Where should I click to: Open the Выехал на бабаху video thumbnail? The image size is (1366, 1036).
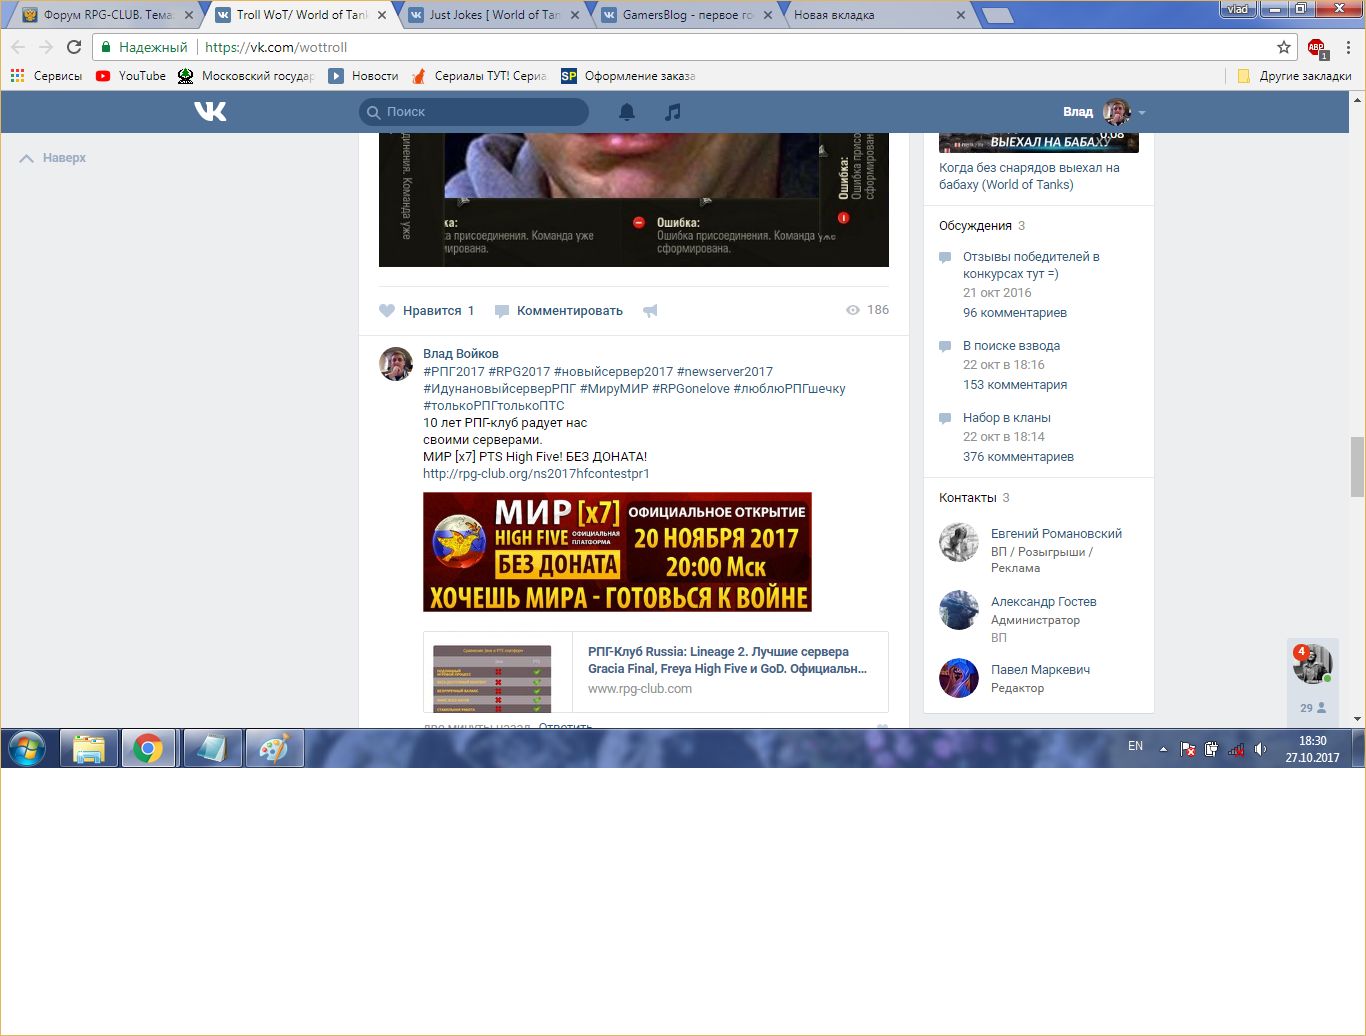1039,143
